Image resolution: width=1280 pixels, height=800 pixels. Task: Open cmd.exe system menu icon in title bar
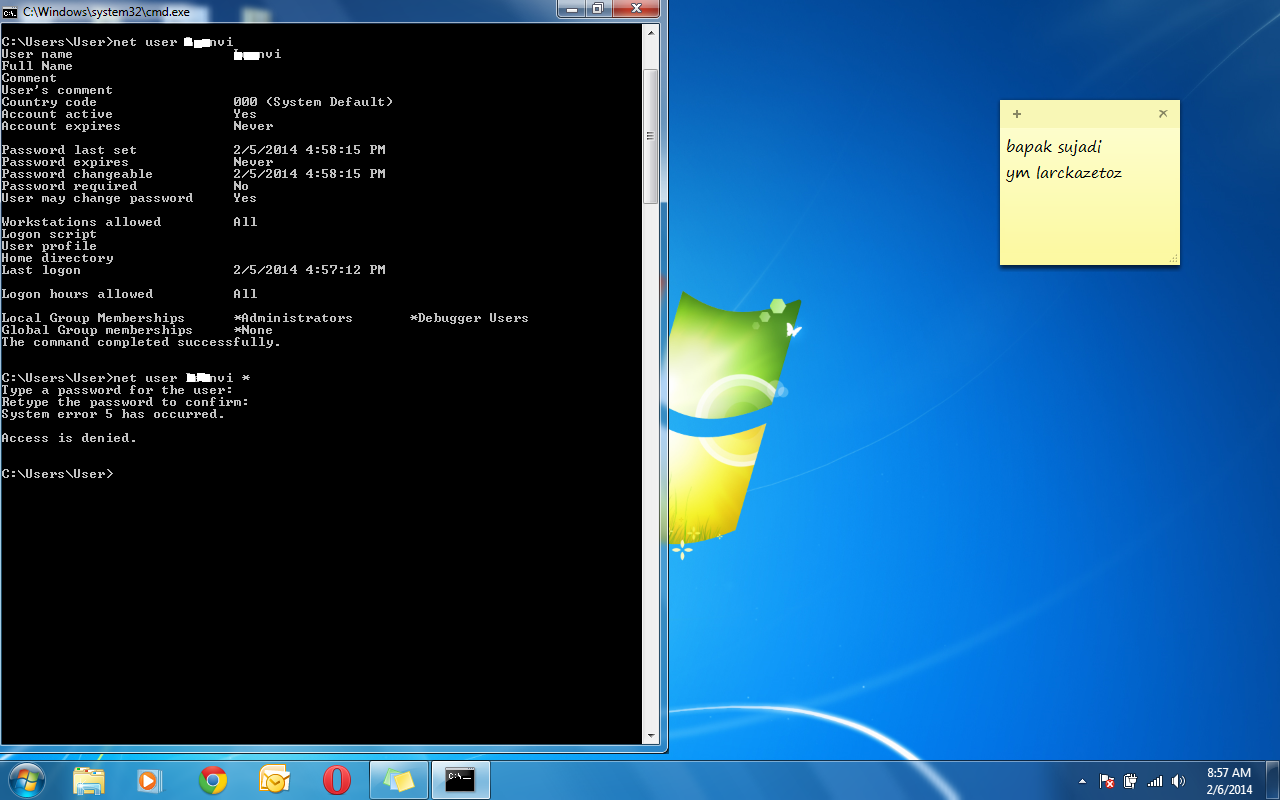(x=10, y=11)
